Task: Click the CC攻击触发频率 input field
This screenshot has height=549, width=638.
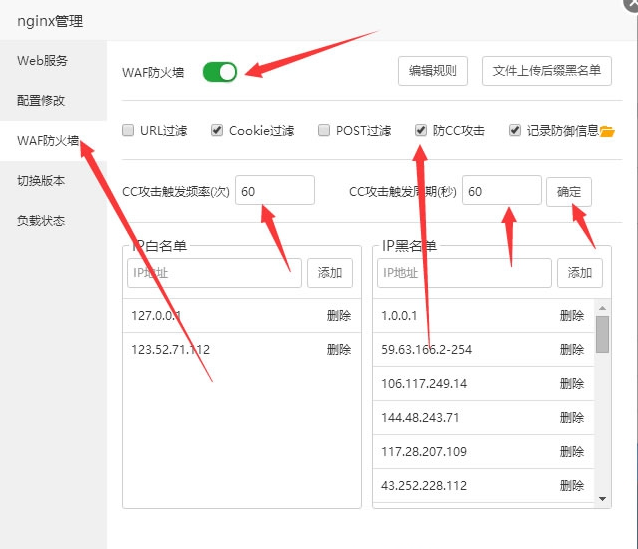Action: coord(275,191)
